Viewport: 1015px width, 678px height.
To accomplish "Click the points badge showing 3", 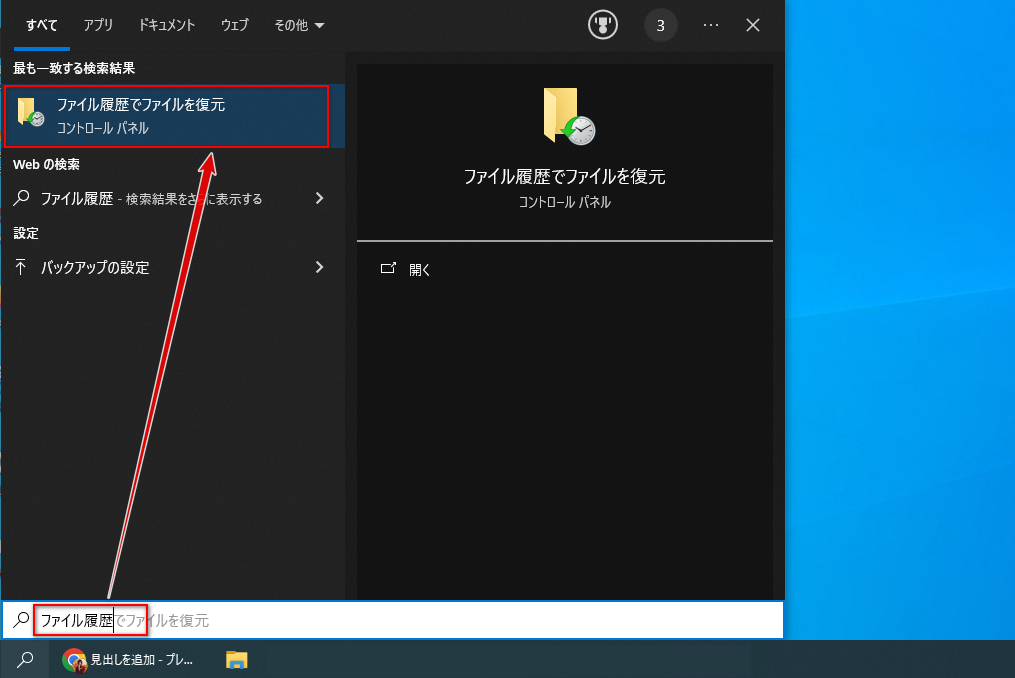I will tap(660, 25).
